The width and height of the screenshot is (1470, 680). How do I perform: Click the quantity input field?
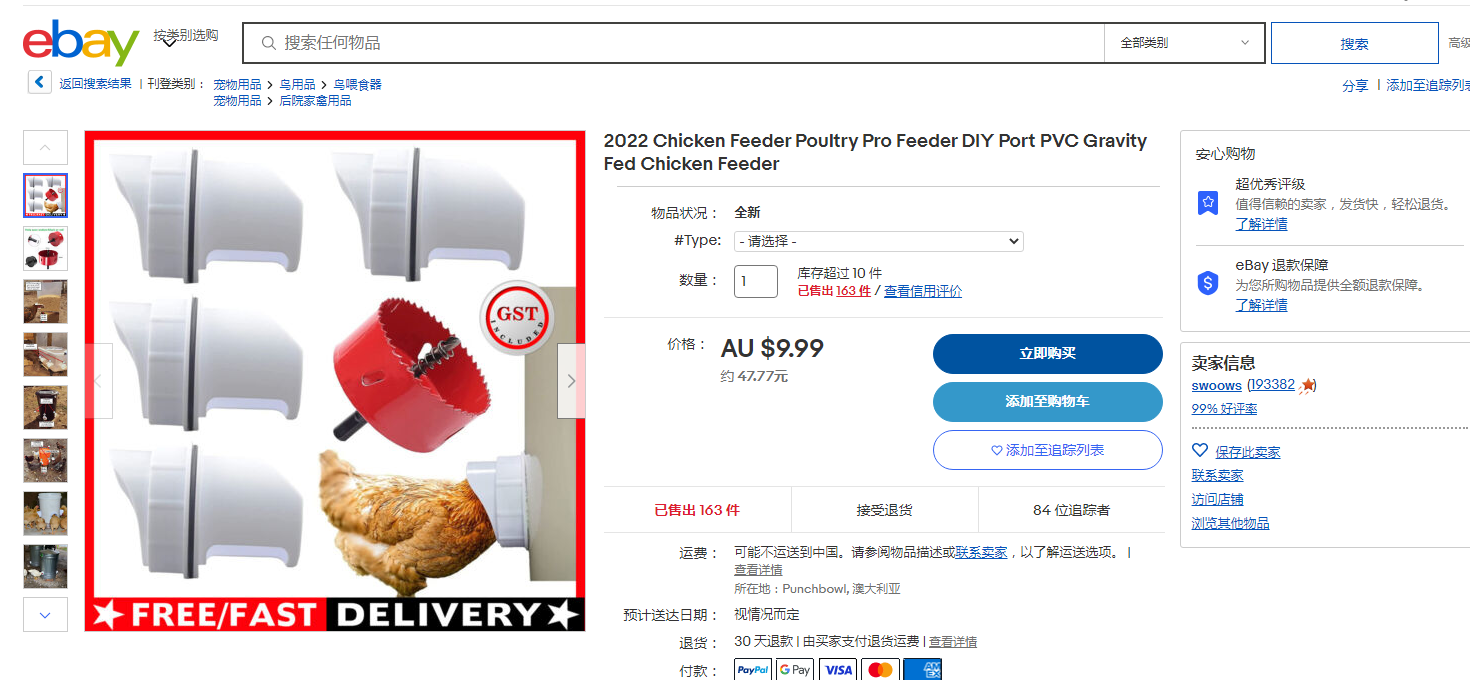click(x=756, y=281)
